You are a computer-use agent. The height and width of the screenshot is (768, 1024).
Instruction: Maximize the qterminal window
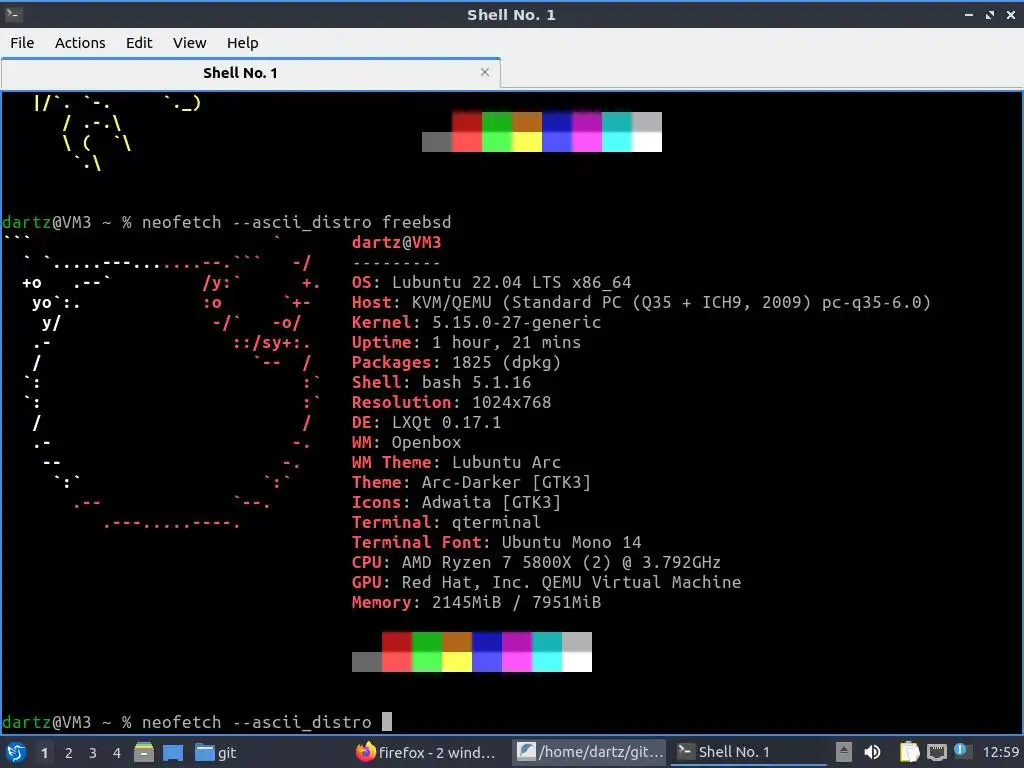(990, 14)
